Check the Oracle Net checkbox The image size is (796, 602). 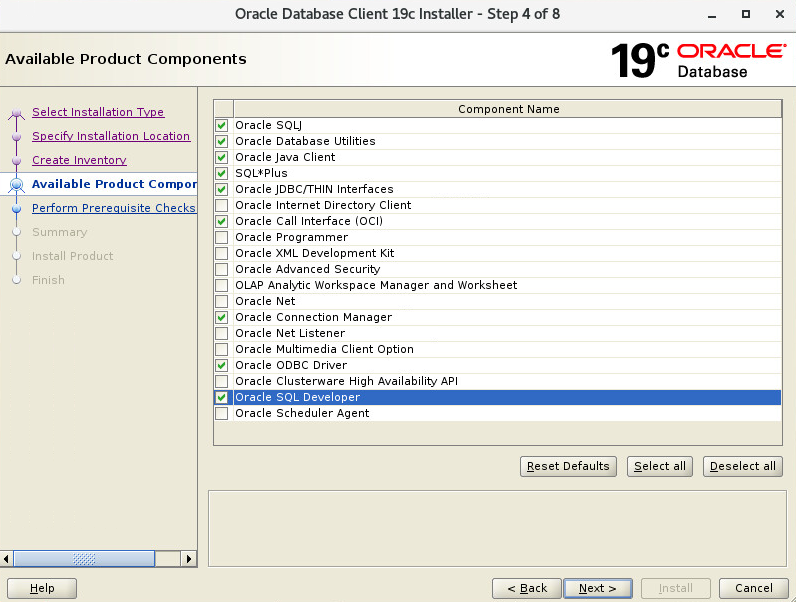pos(221,301)
